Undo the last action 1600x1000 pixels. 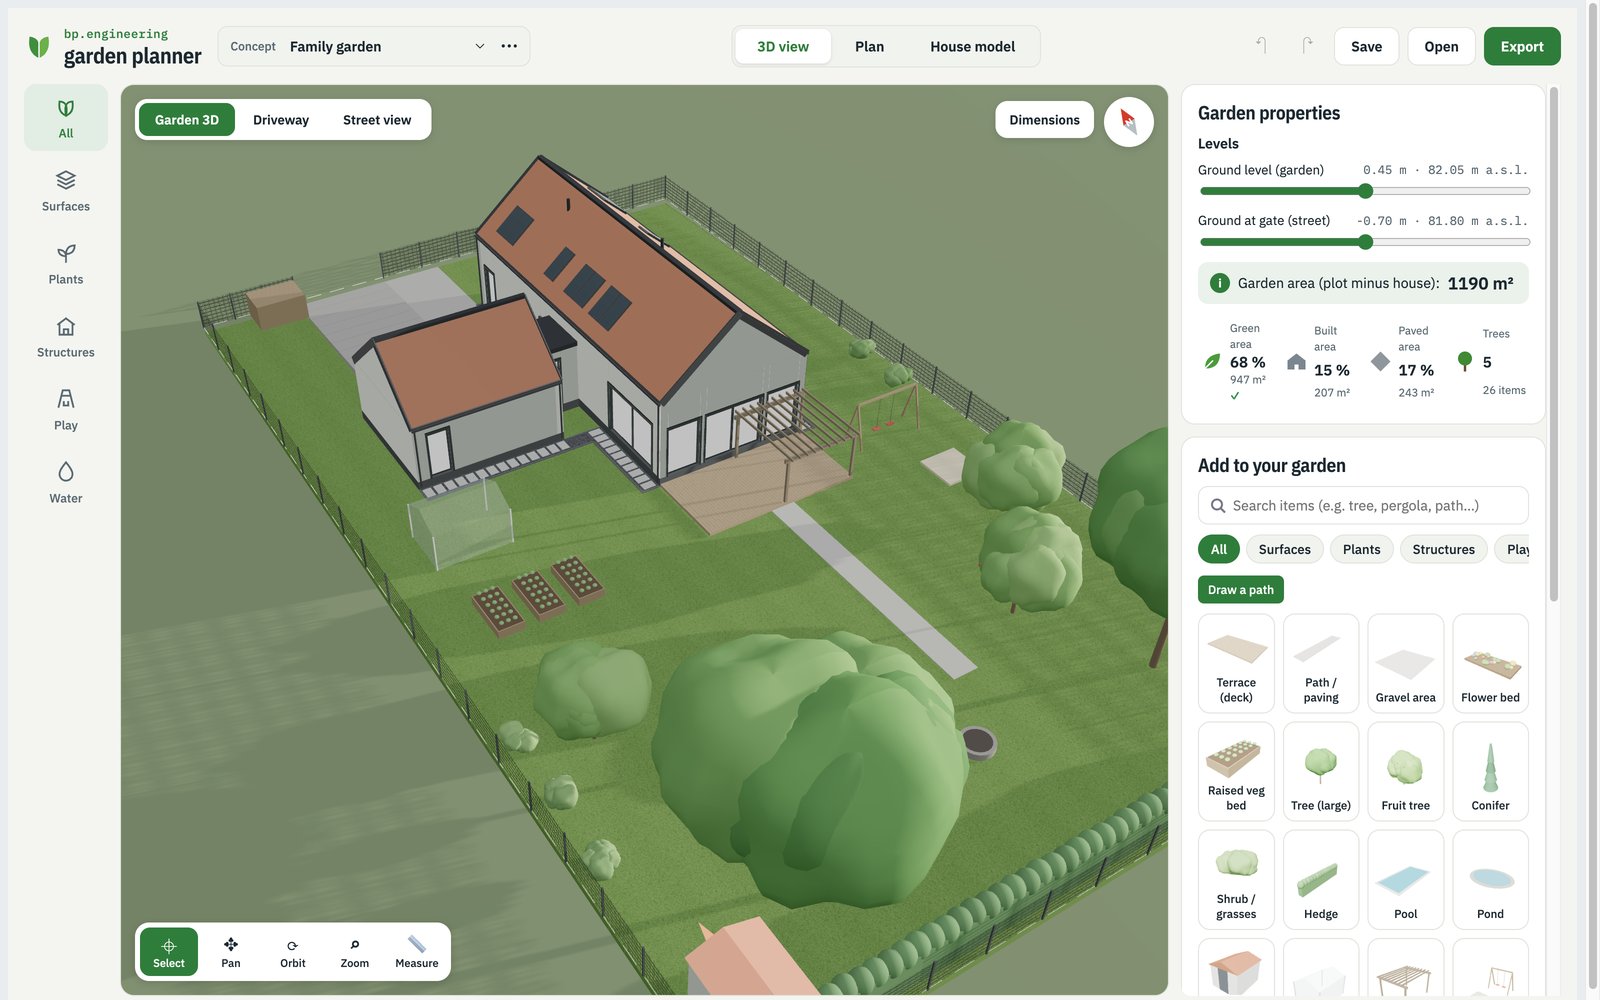coord(1262,46)
